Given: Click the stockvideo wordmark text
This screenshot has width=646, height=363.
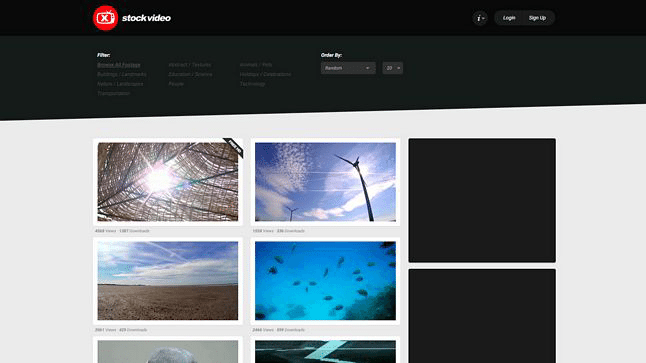Looking at the screenshot, I should point(146,18).
